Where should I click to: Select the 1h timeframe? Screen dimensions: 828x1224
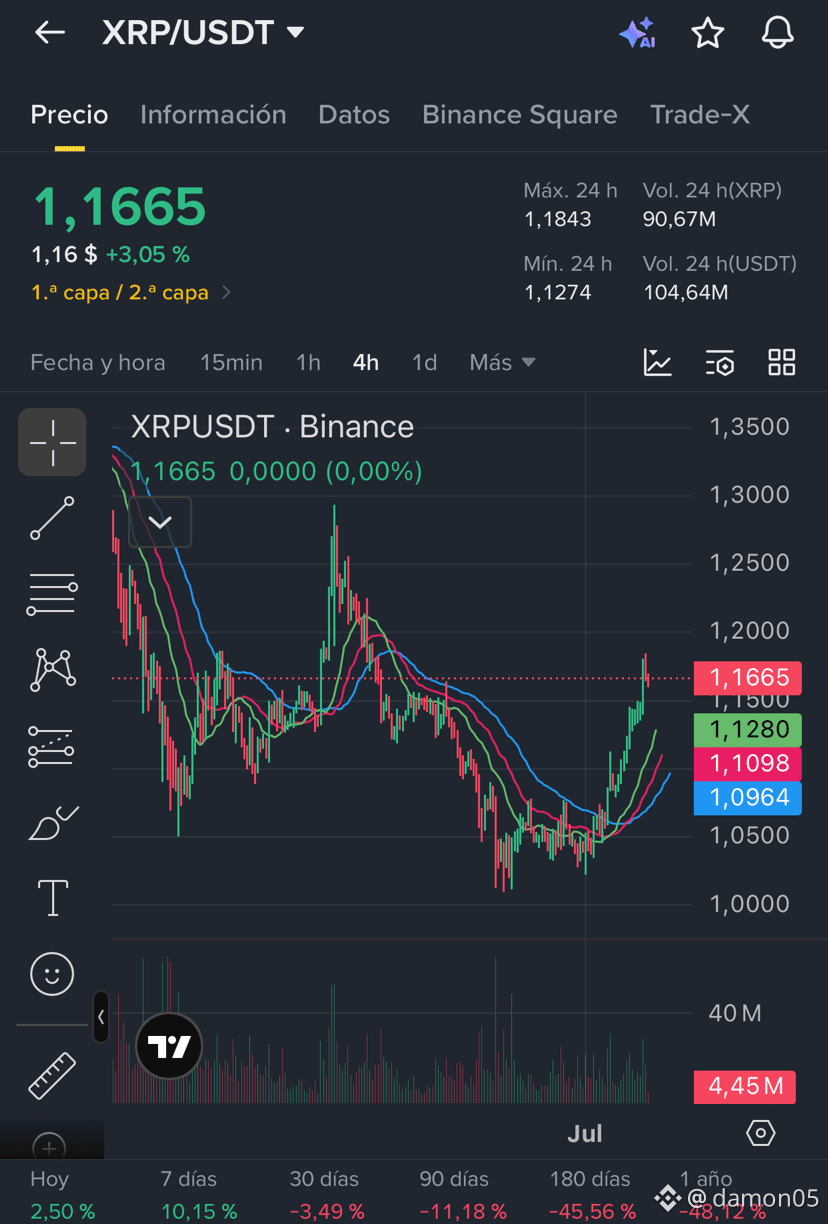tap(308, 363)
